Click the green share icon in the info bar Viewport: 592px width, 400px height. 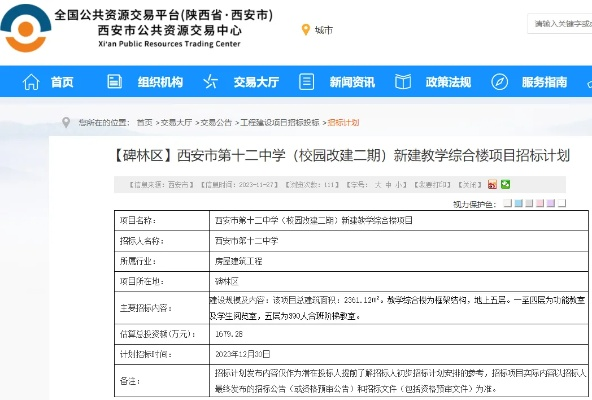point(506,184)
